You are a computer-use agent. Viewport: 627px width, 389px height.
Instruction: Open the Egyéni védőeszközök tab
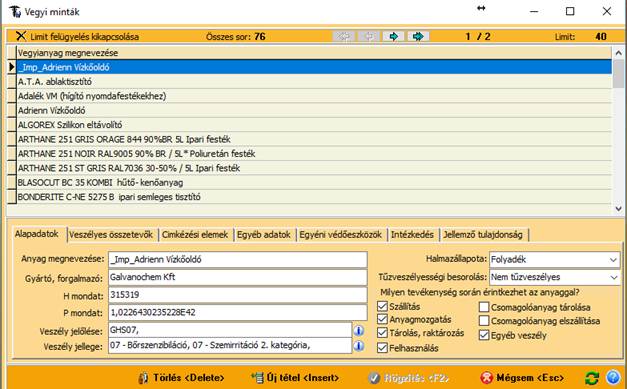[x=341, y=235]
